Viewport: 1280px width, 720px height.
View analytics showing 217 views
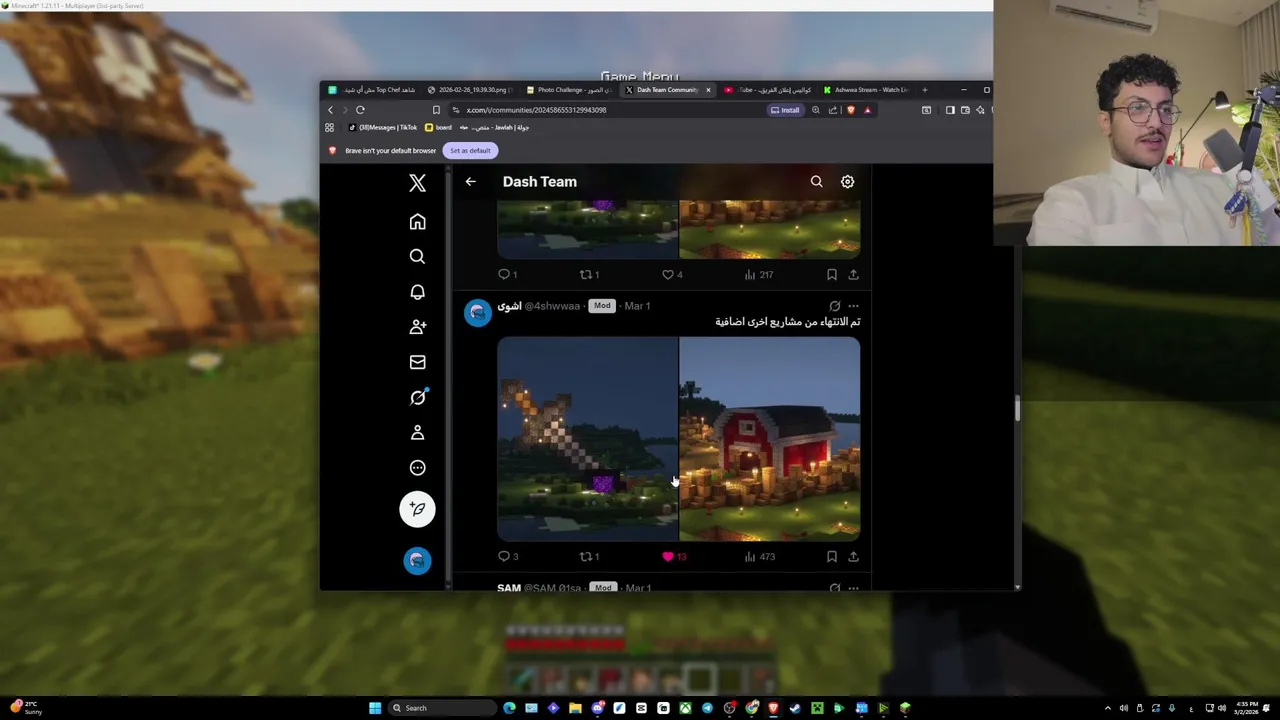click(x=759, y=274)
